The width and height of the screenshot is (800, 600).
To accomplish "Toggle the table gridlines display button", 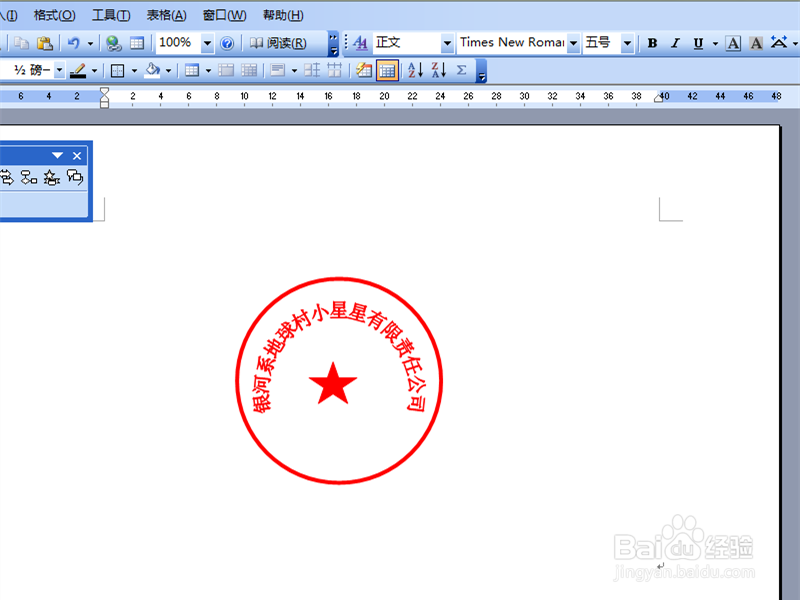I will click(386, 70).
